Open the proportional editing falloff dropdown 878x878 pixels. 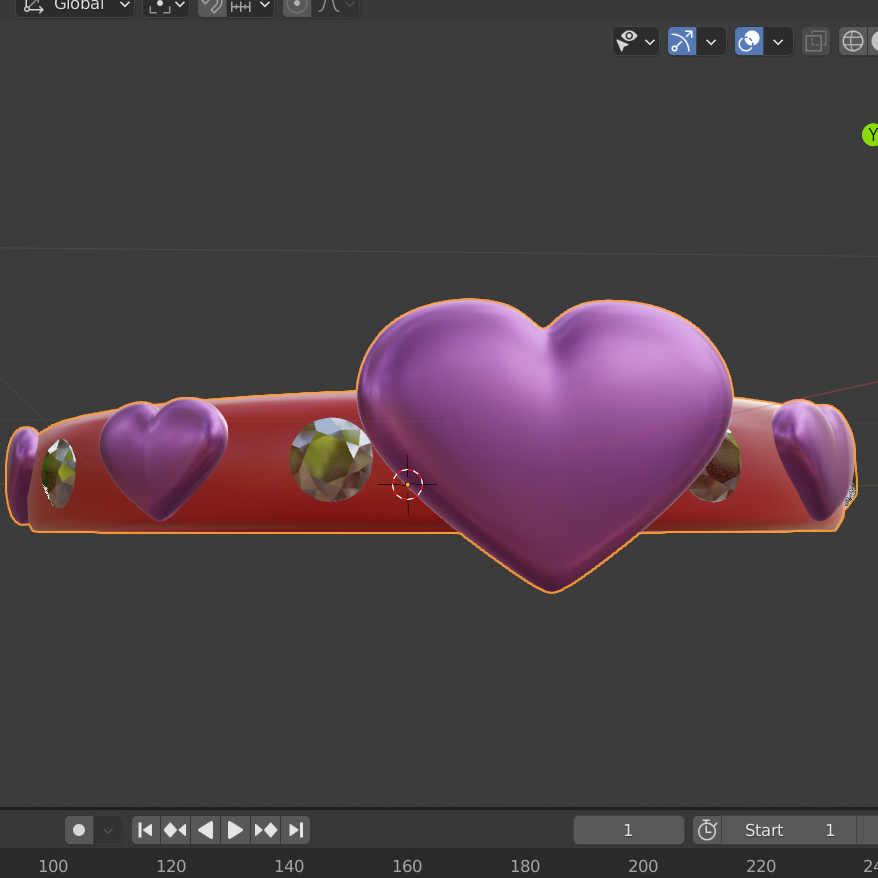pyautogui.click(x=335, y=7)
